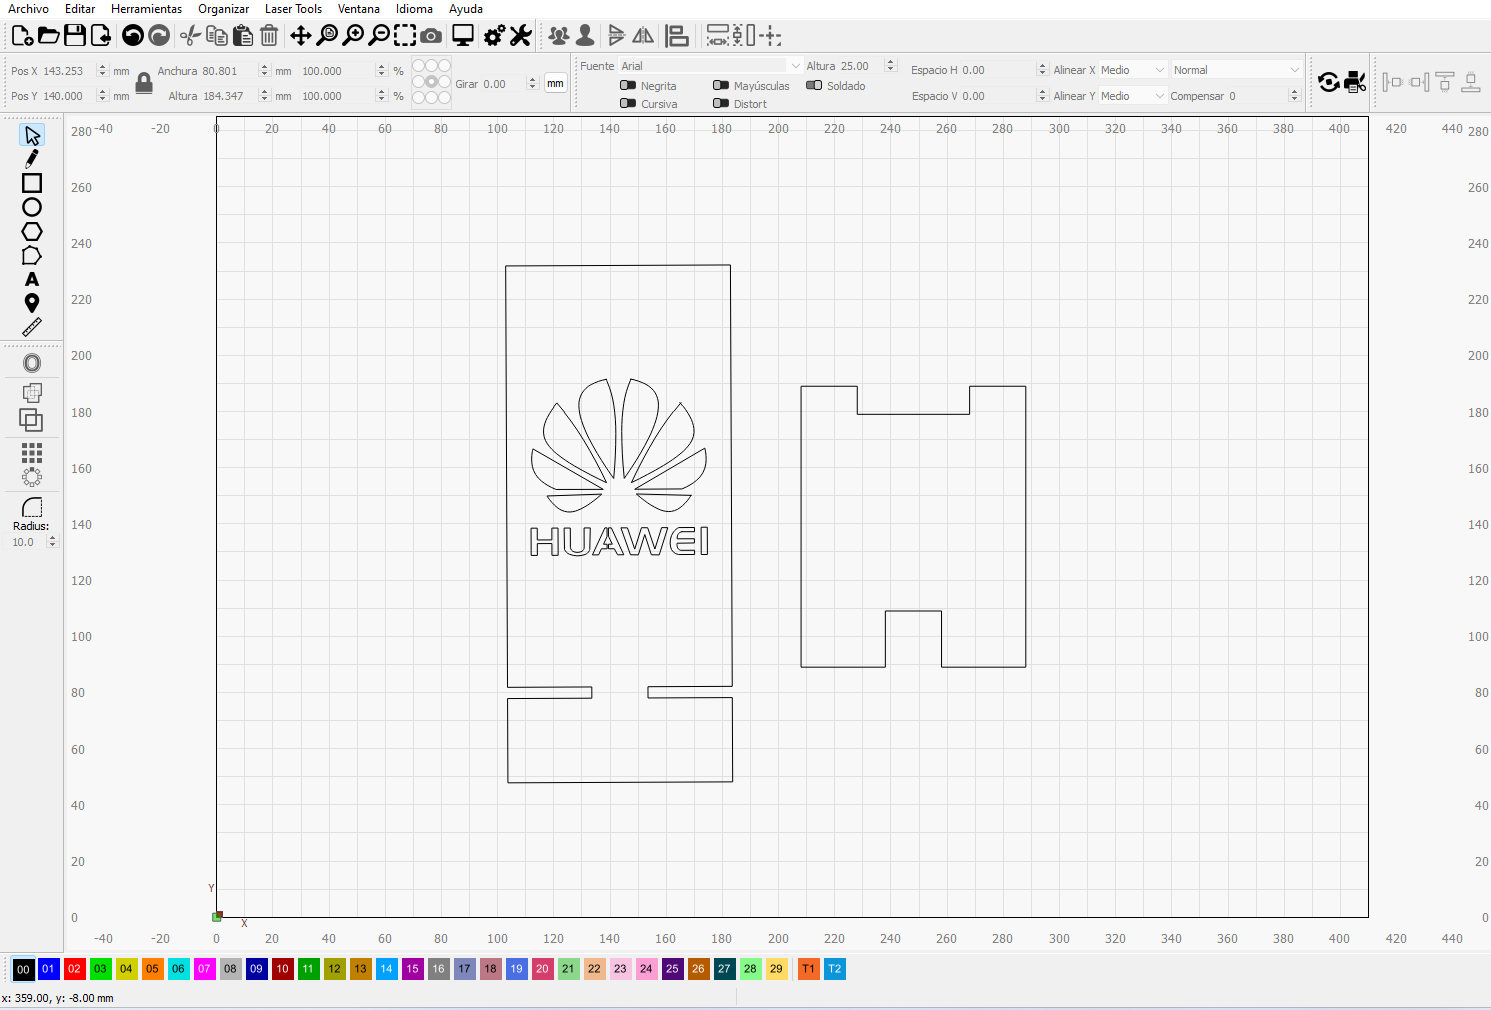
Task: Click the New file icon
Action: 22,36
